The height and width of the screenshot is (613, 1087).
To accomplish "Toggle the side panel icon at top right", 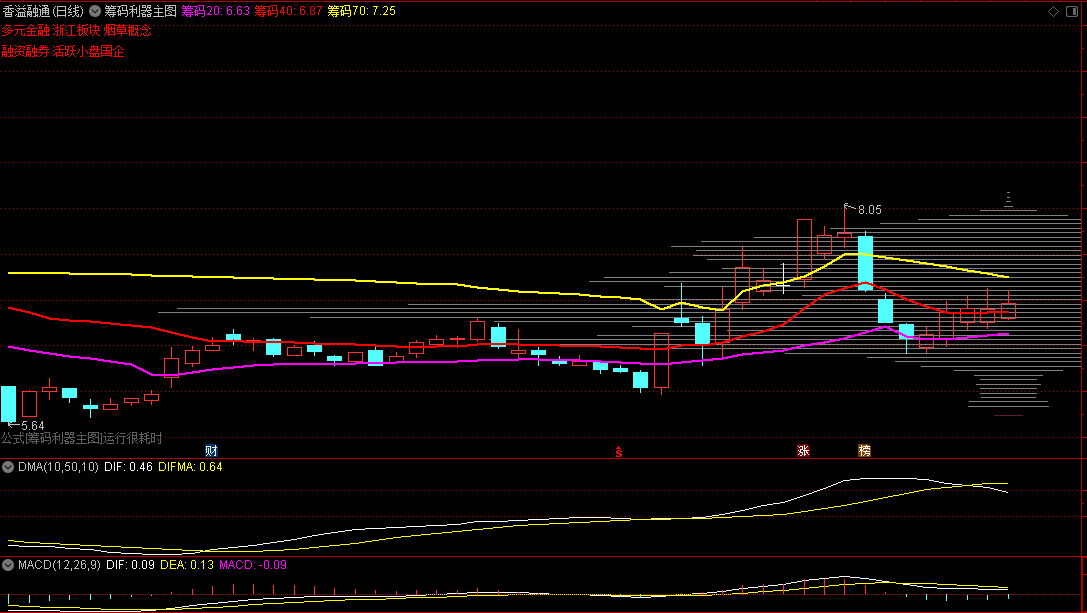I will tap(1072, 11).
